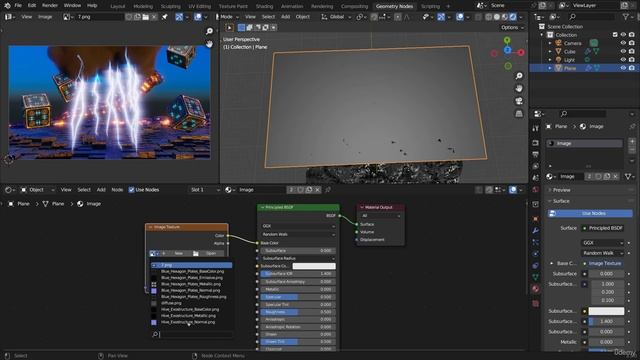Click the Camera object icon in outliner
The image size is (640, 360).
coord(558,43)
